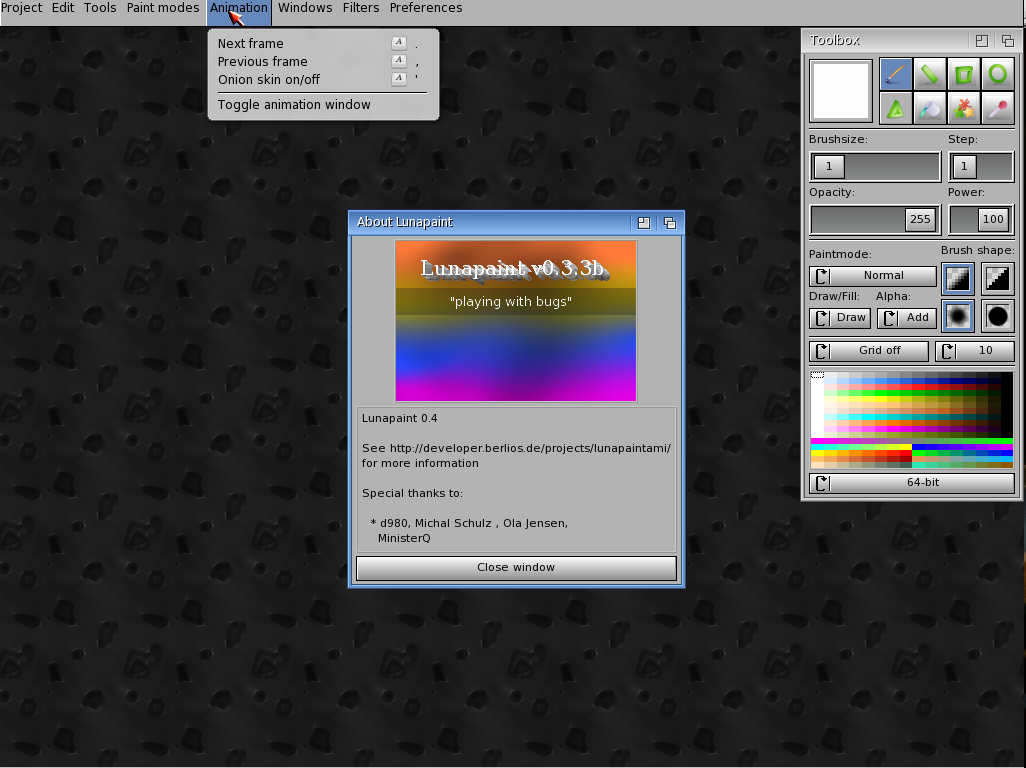Open the Filters menu
This screenshot has height=768, width=1026.
(x=361, y=8)
